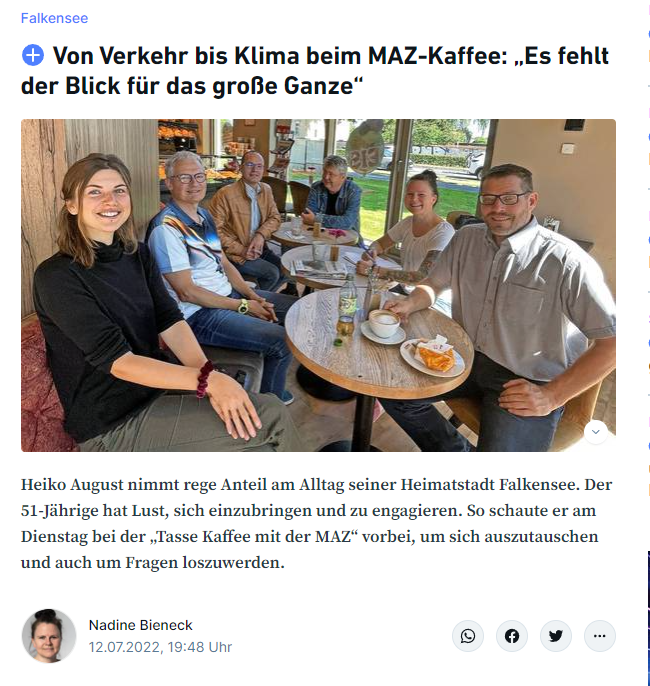This screenshot has width=650, height=686.
Task: Click the blue MAZ+ premium plus icon
Action: 33,56
